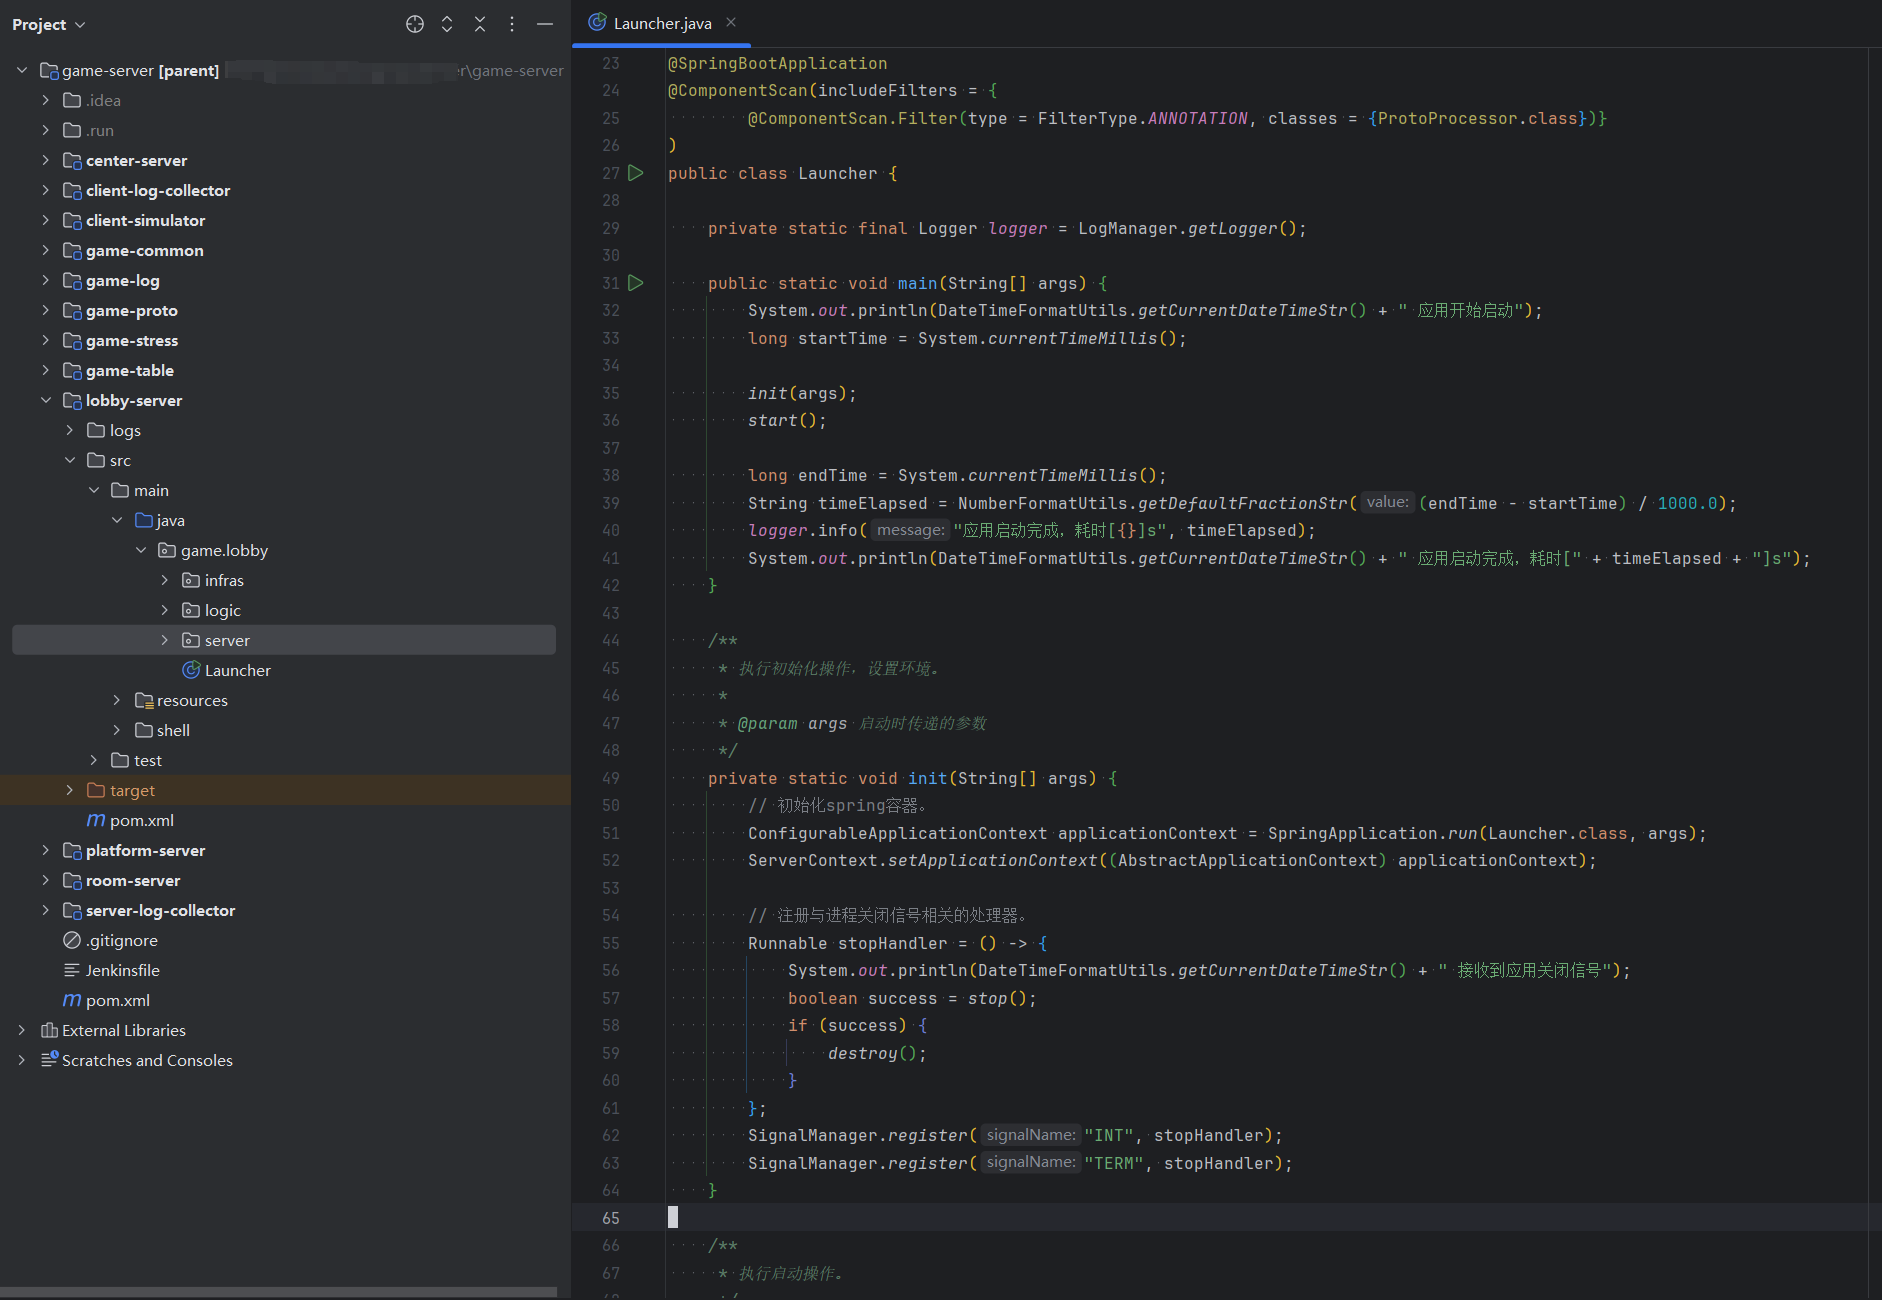Select the infras package

(224, 580)
